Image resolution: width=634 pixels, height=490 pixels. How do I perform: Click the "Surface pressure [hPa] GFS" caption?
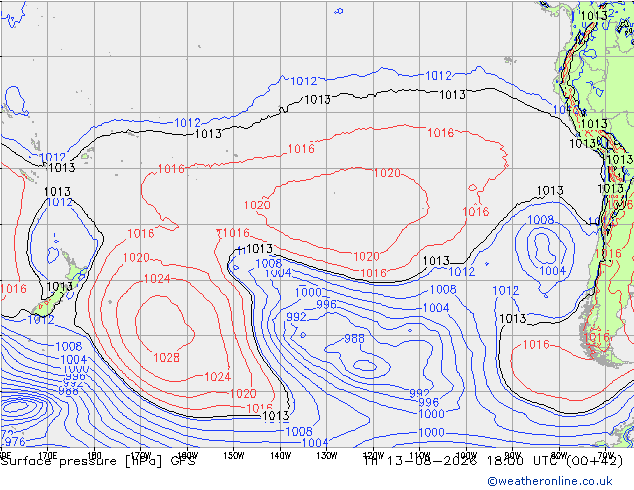pyautogui.click(x=98, y=461)
